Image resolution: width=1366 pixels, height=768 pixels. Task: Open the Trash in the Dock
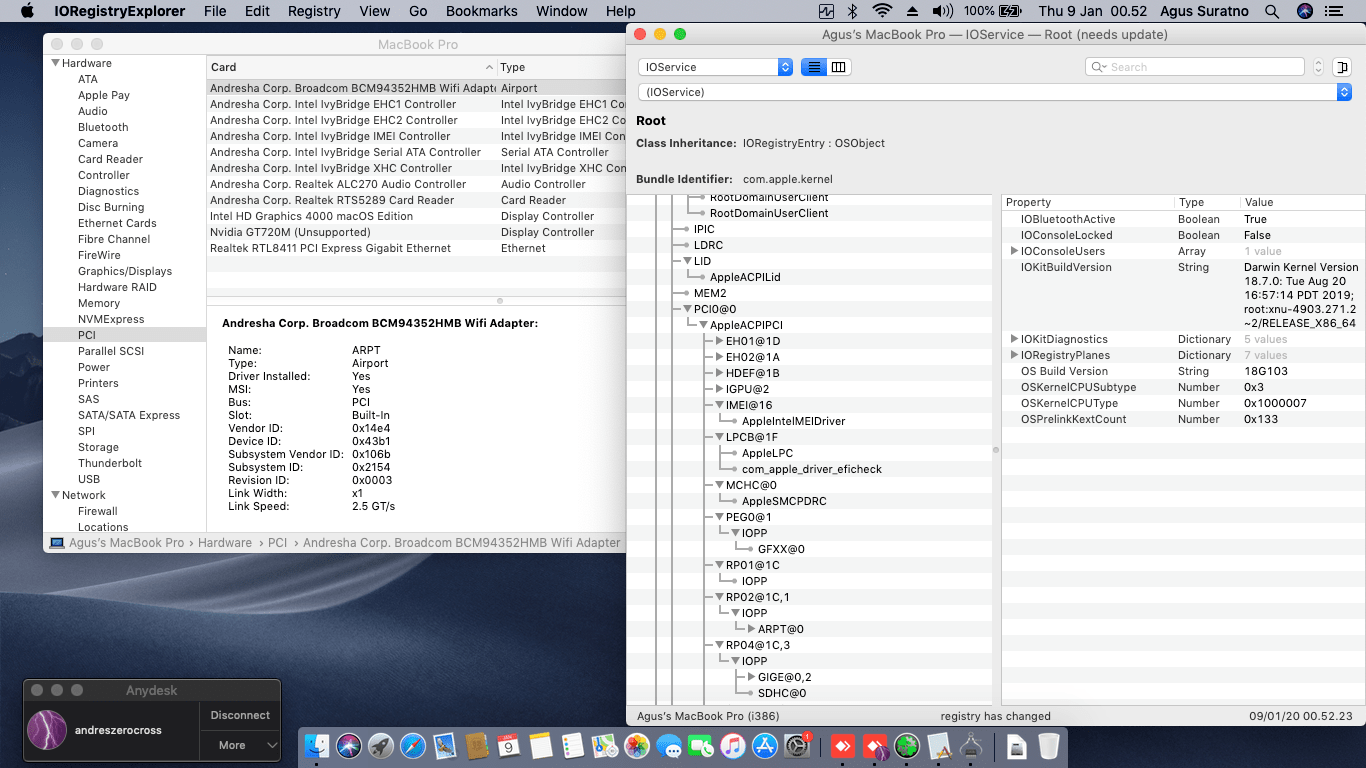tap(1048, 746)
